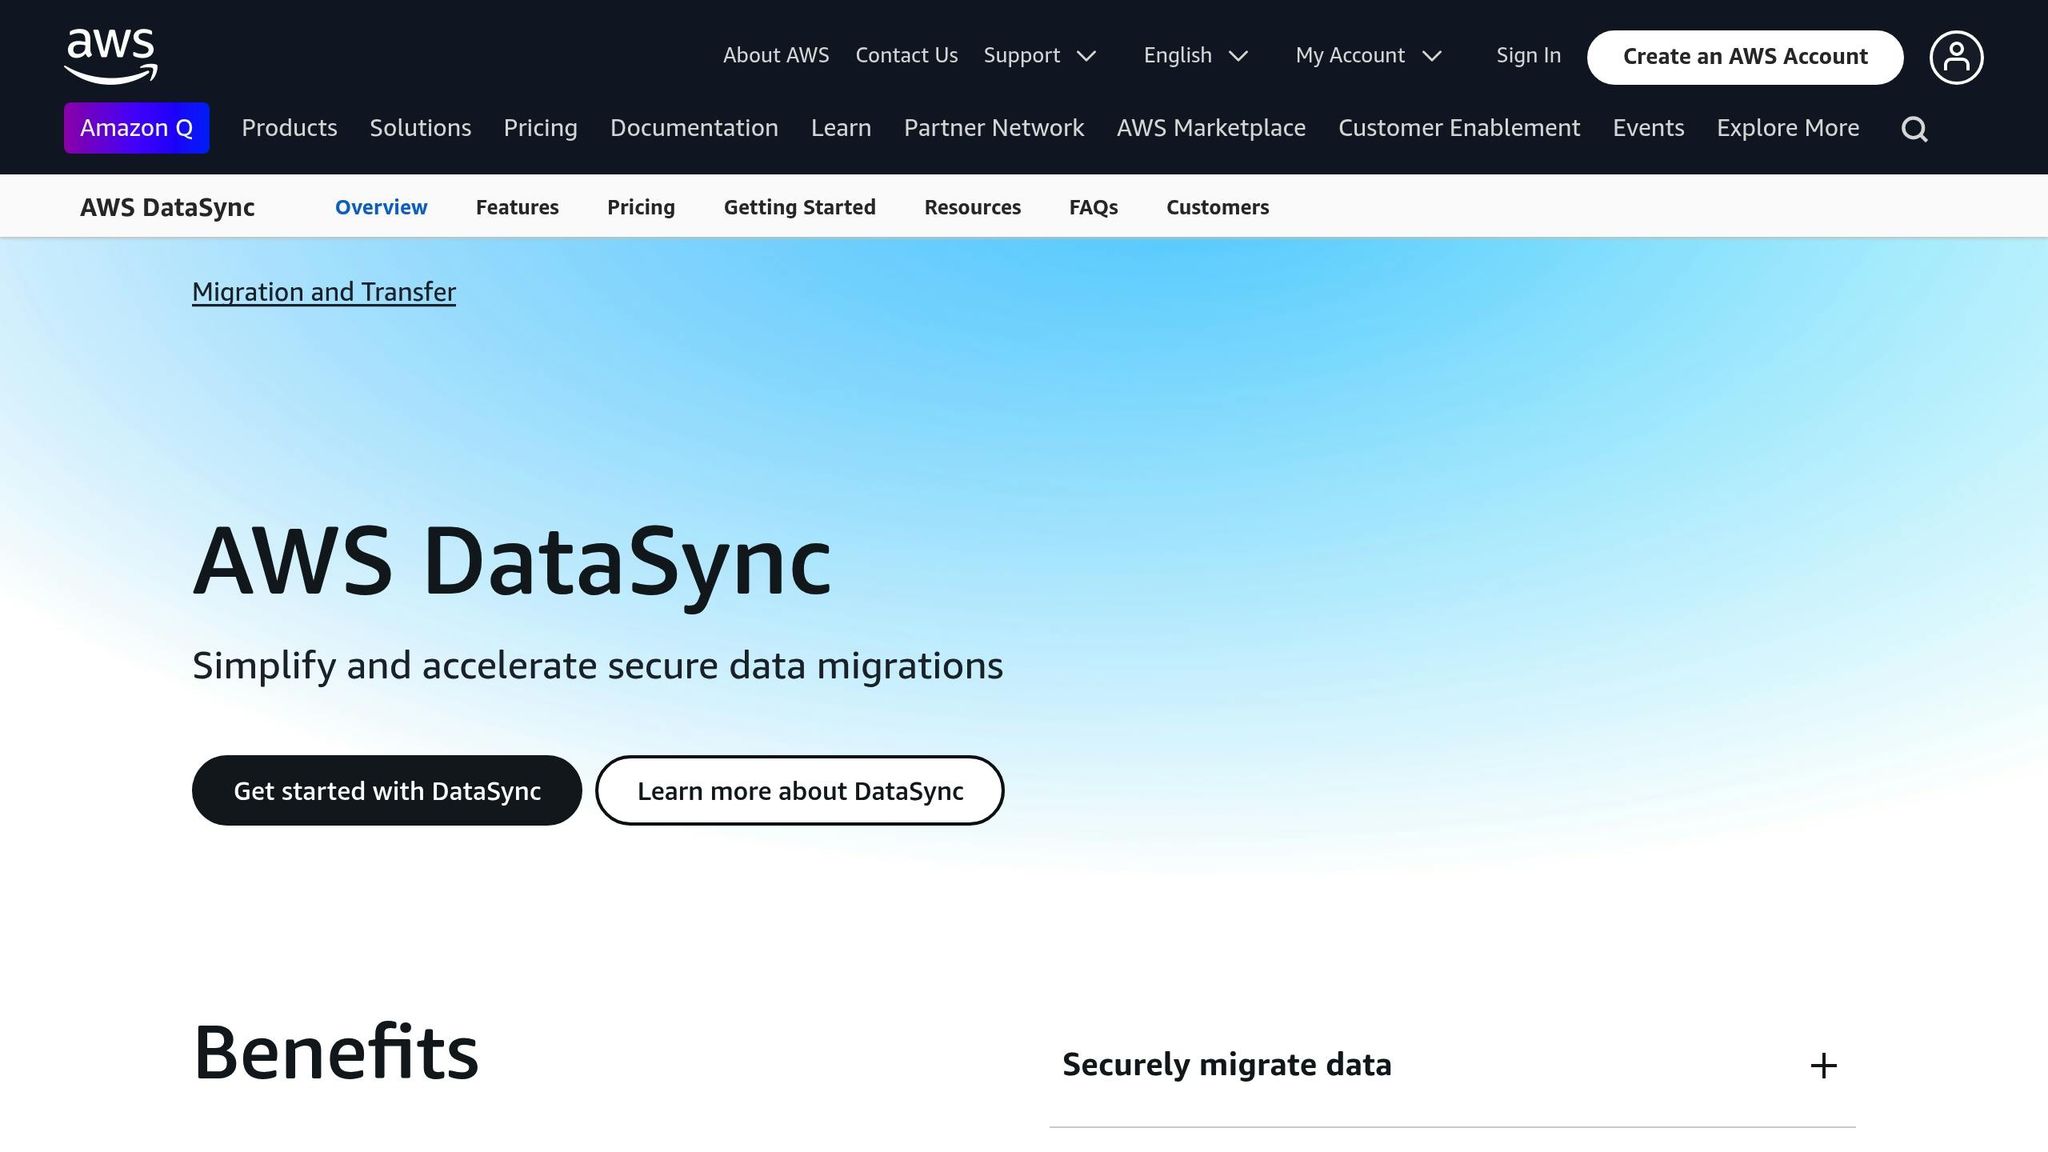Open AWS Marketplace menu
Viewport: 2048px width, 1152px height.
pos(1211,128)
